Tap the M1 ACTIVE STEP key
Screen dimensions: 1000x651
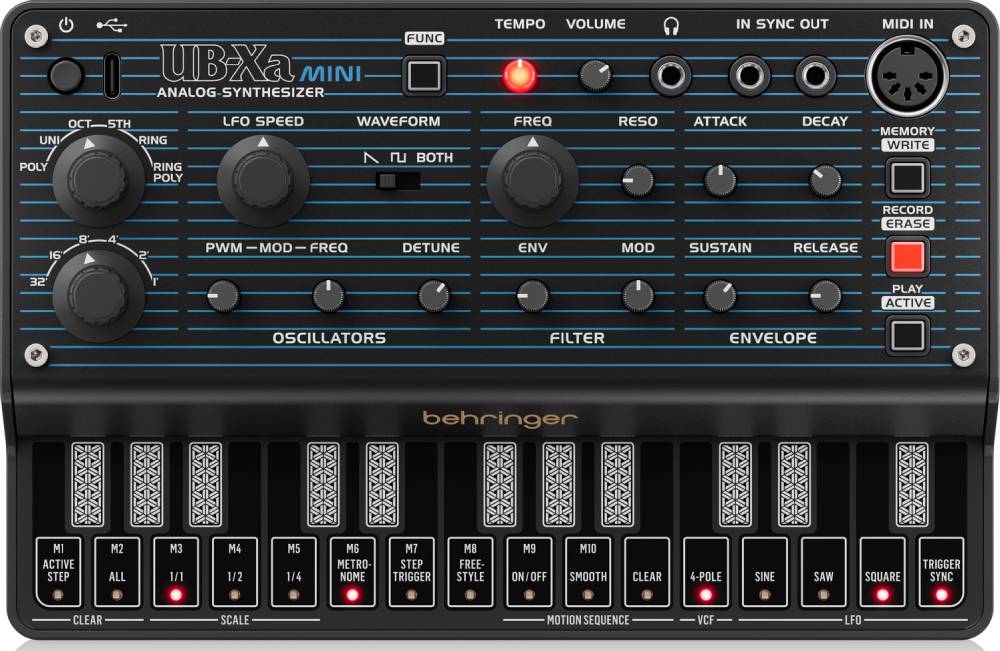pos(58,571)
